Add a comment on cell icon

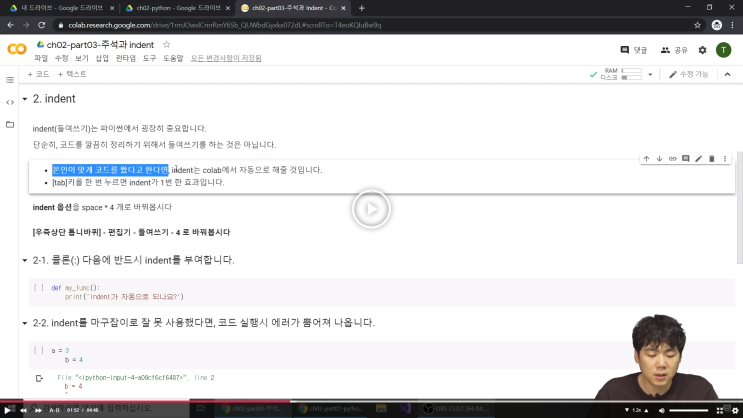tap(686, 159)
